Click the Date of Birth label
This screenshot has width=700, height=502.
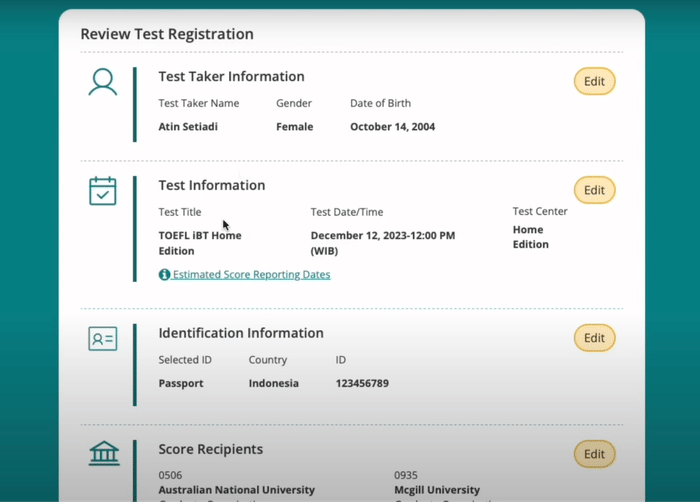point(380,103)
